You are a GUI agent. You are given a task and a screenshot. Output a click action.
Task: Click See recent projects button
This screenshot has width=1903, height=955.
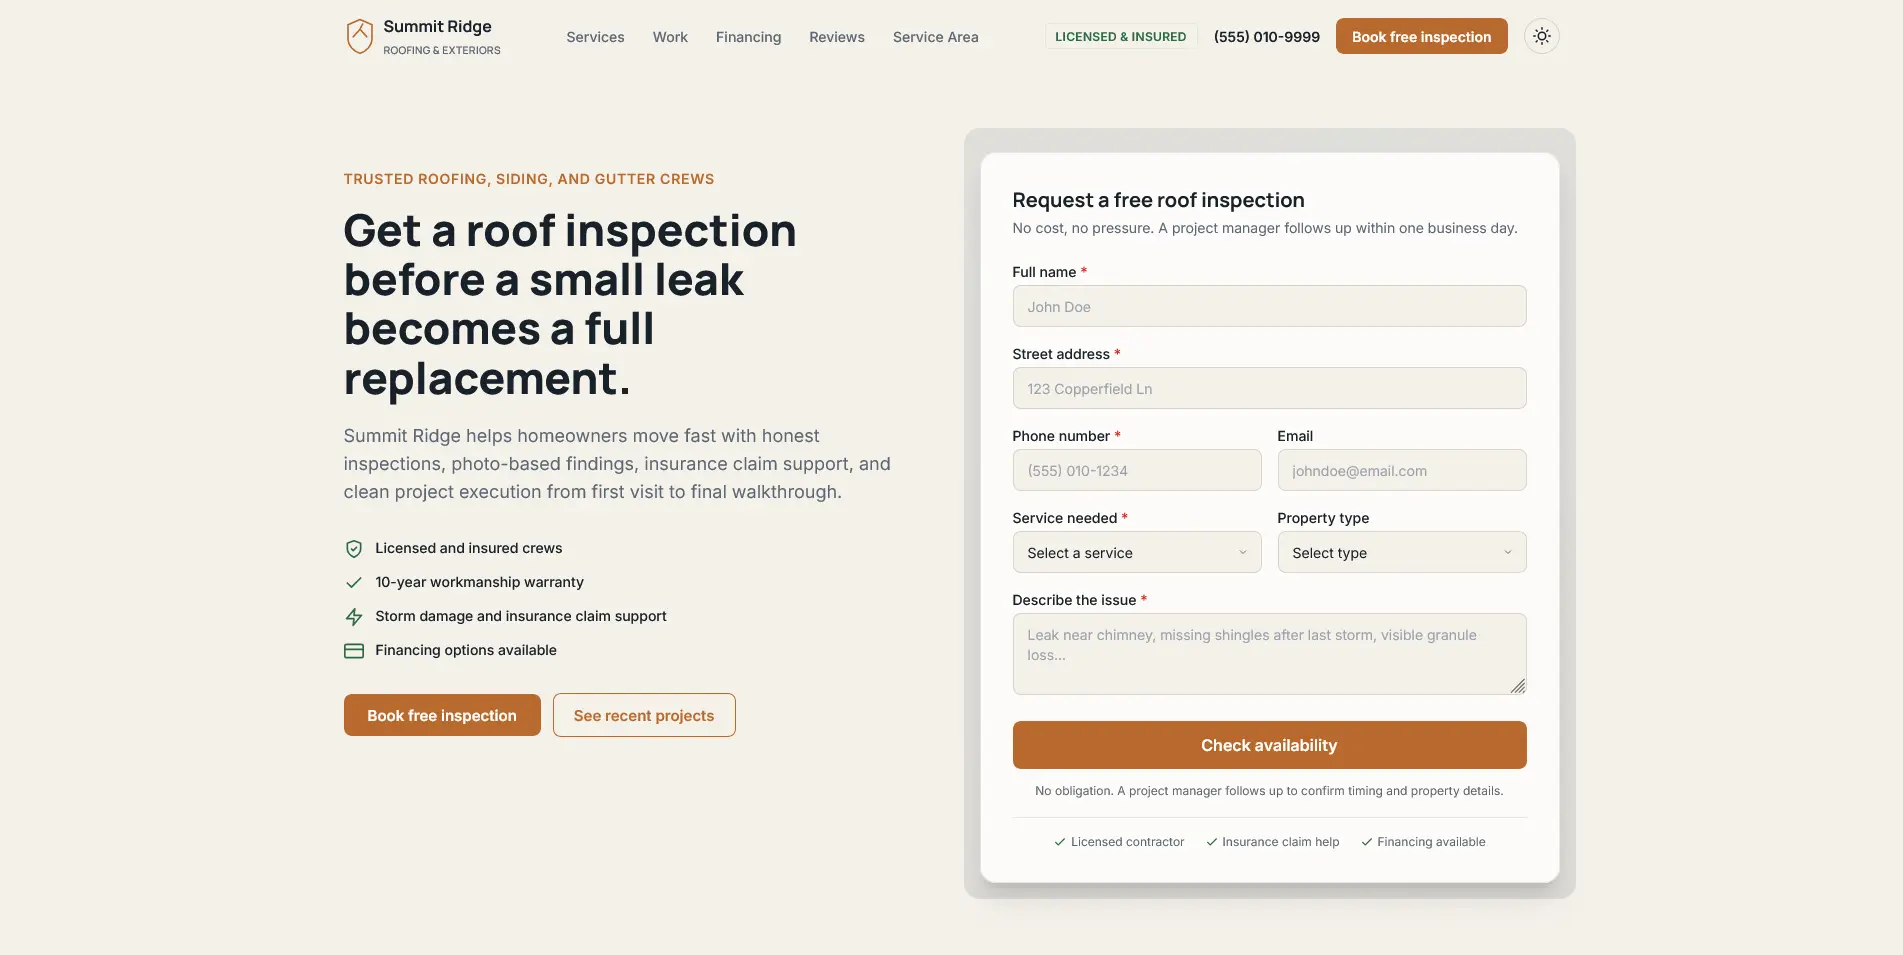[644, 716]
